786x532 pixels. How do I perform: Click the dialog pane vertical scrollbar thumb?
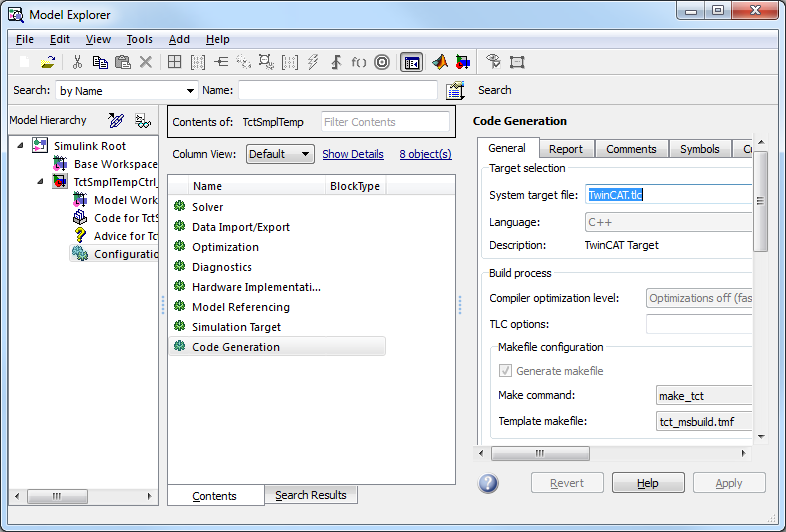(x=760, y=201)
